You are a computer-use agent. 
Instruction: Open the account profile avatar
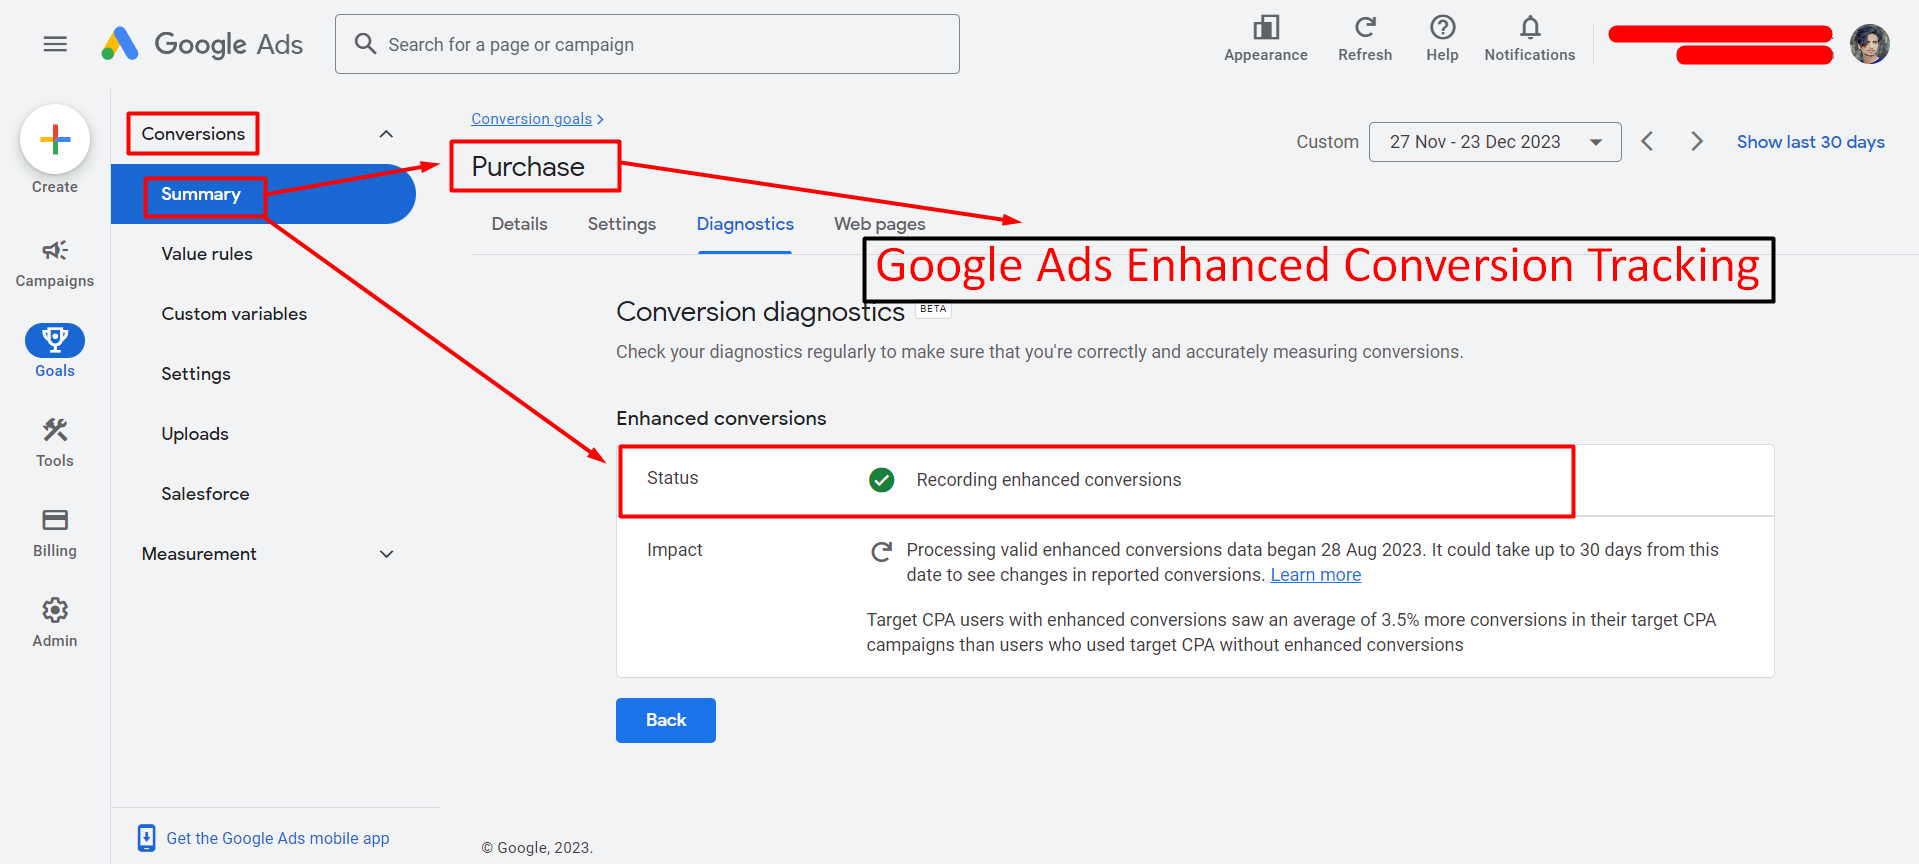[x=1869, y=44]
